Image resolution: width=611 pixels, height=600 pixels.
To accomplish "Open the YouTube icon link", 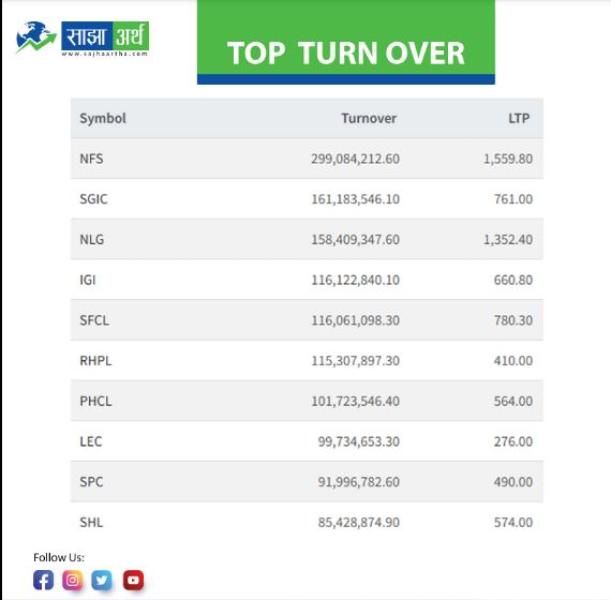I will click(x=133, y=580).
